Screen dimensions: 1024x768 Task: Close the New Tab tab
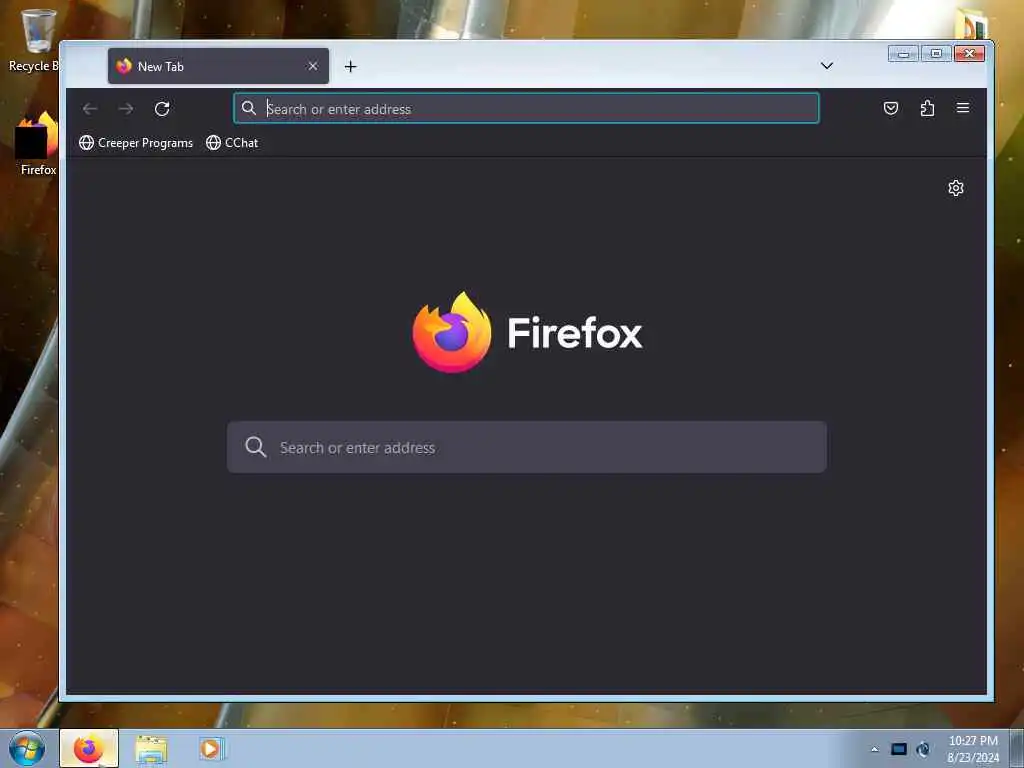click(x=313, y=66)
